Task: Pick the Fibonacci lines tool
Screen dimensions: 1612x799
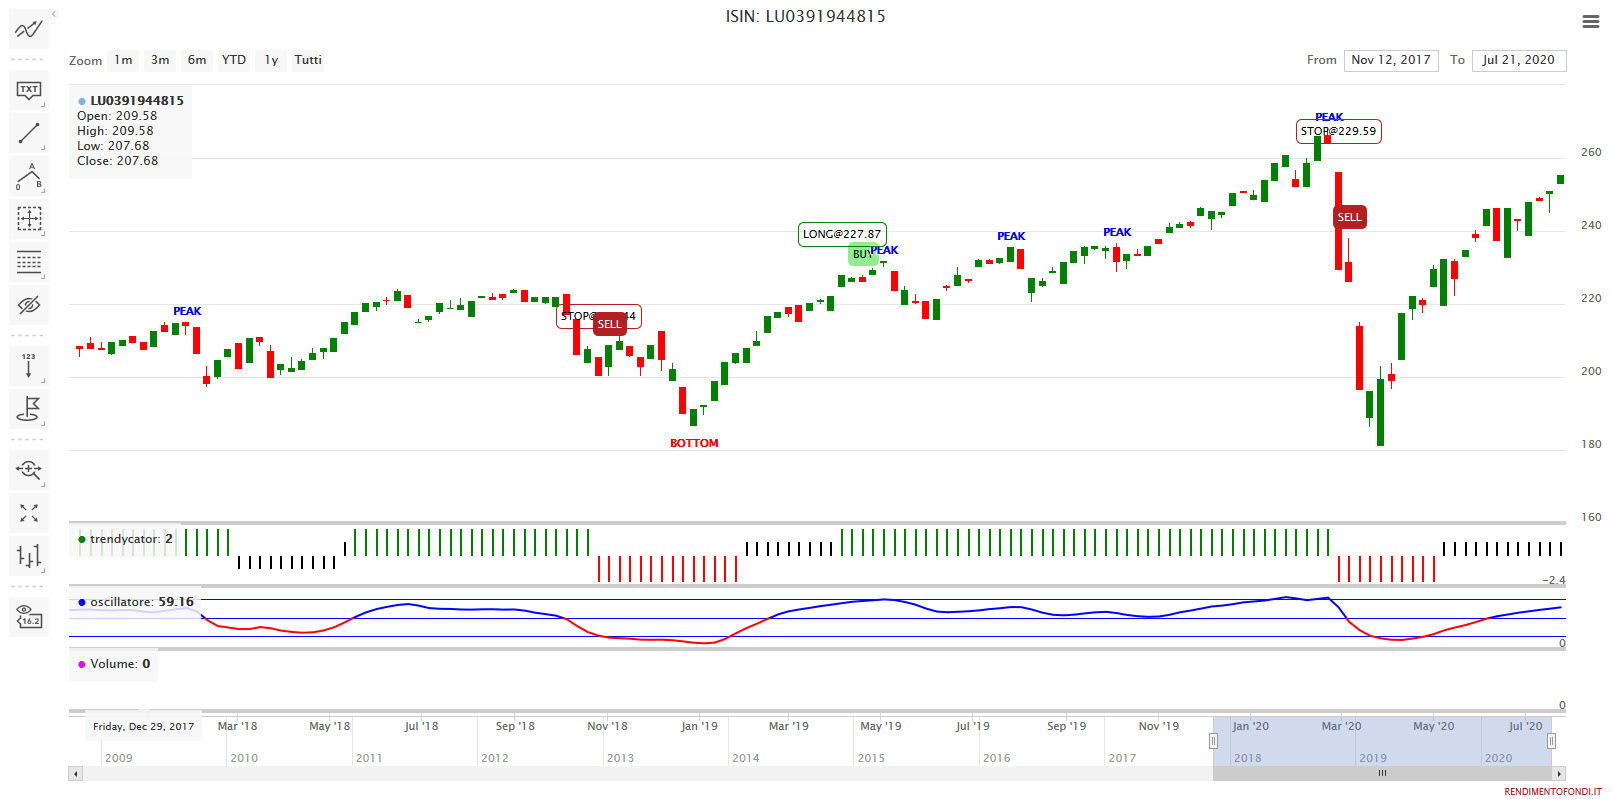Action: [x=28, y=262]
